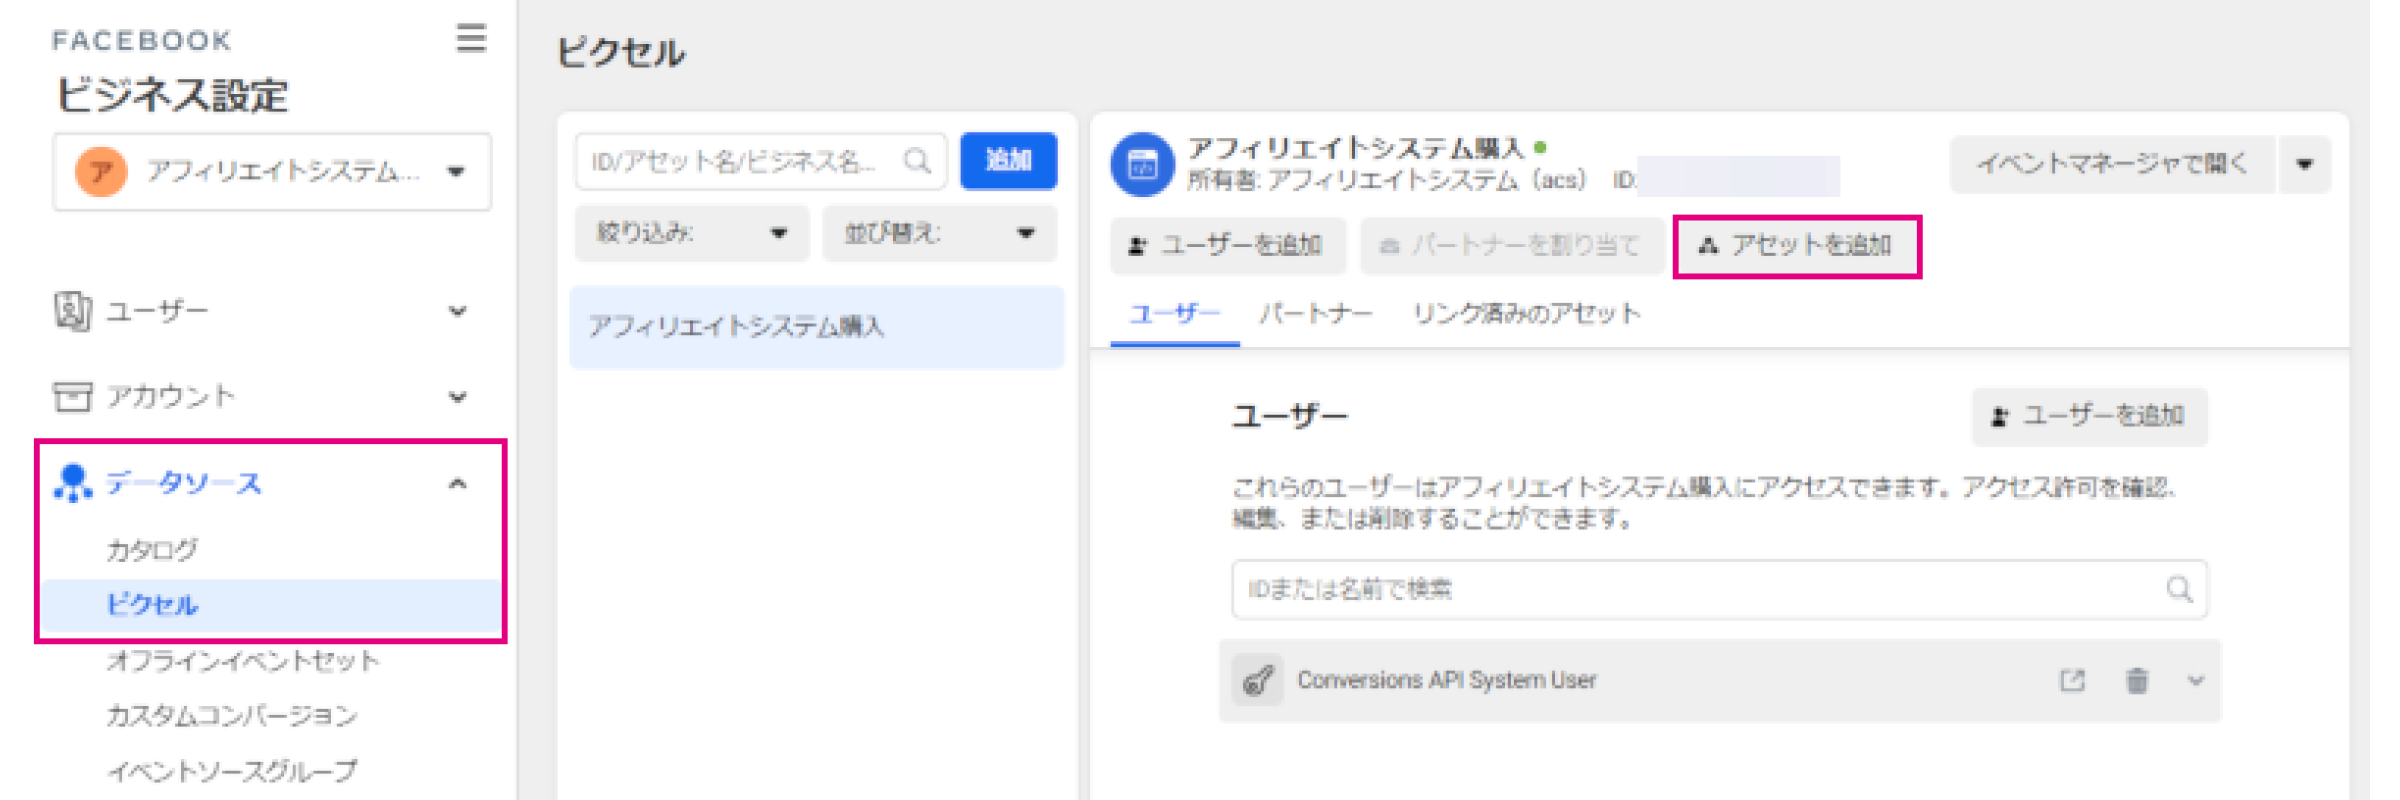
Task: Select ピクセル in the sidebar
Action: (272, 605)
